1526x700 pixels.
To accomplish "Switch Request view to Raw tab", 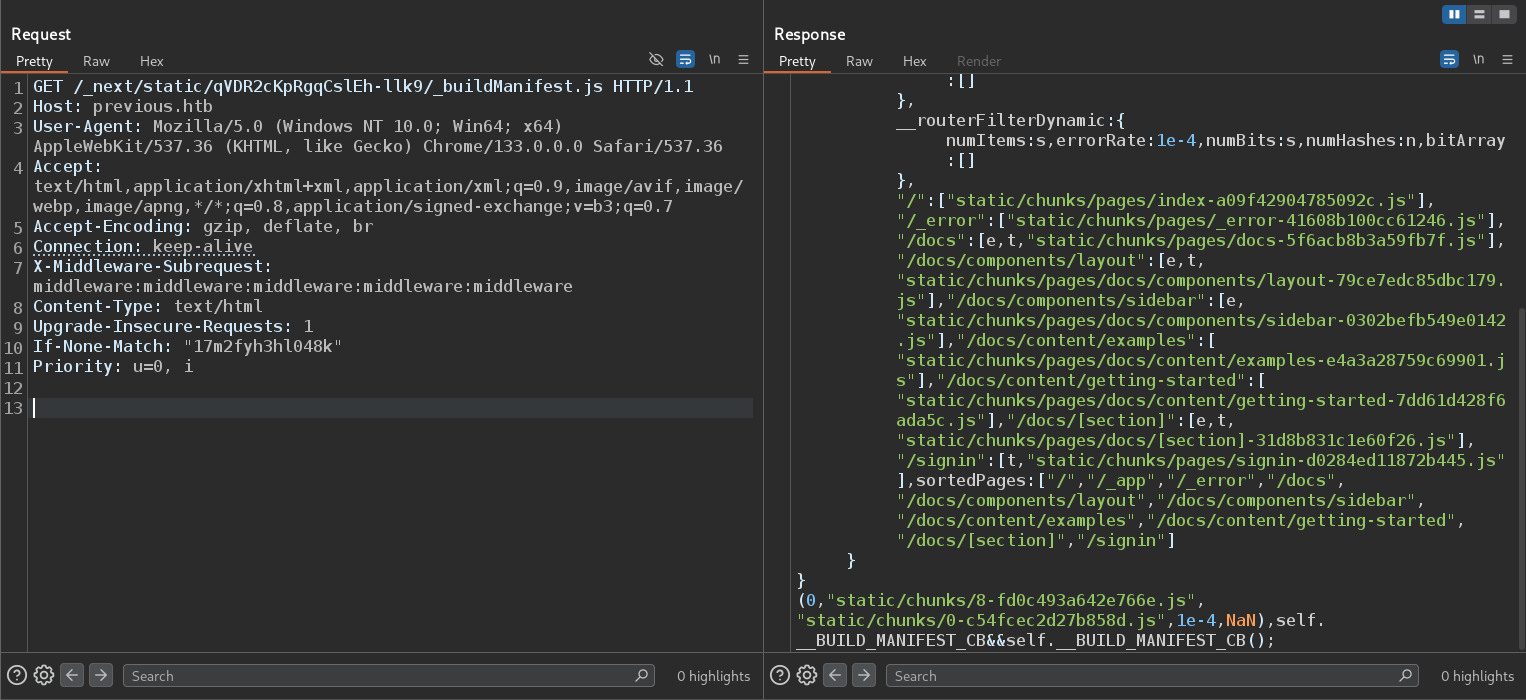I will click(x=96, y=61).
